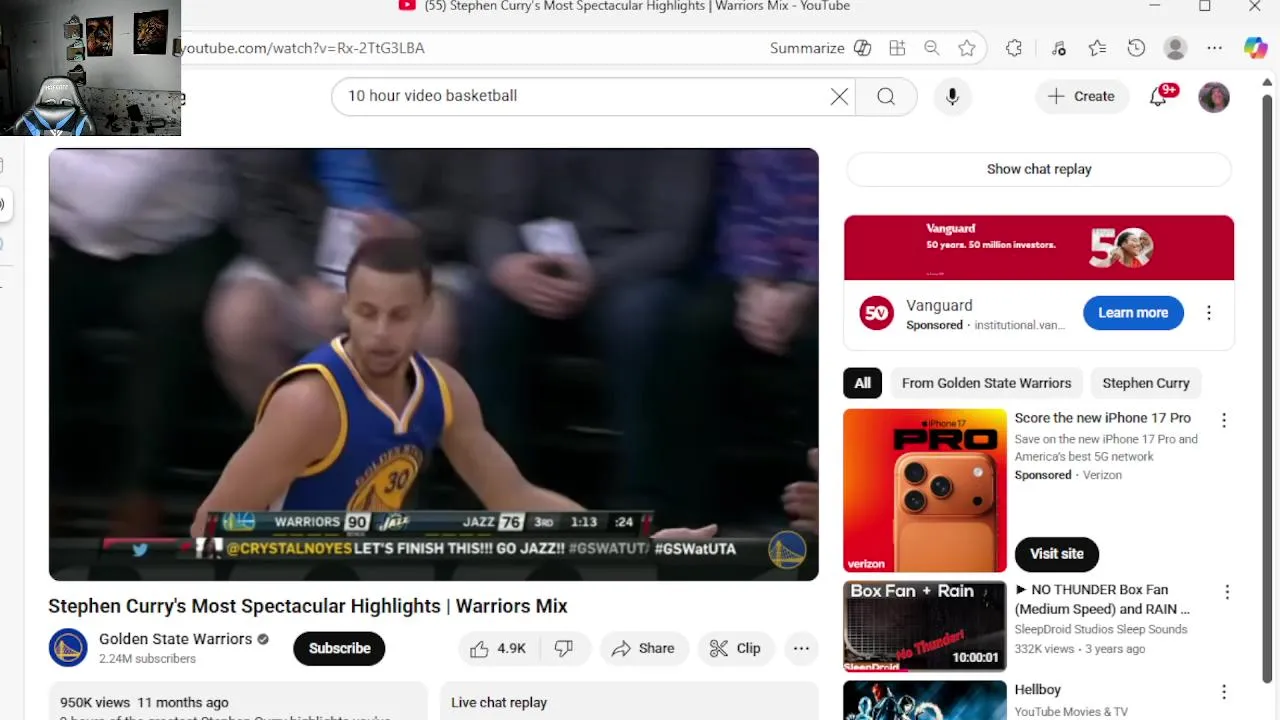This screenshot has height=720, width=1280.
Task: Click the browser address bar URL
Action: pyautogui.click(x=301, y=48)
